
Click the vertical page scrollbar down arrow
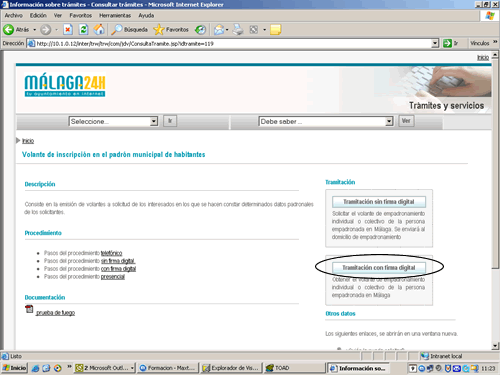click(x=495, y=346)
